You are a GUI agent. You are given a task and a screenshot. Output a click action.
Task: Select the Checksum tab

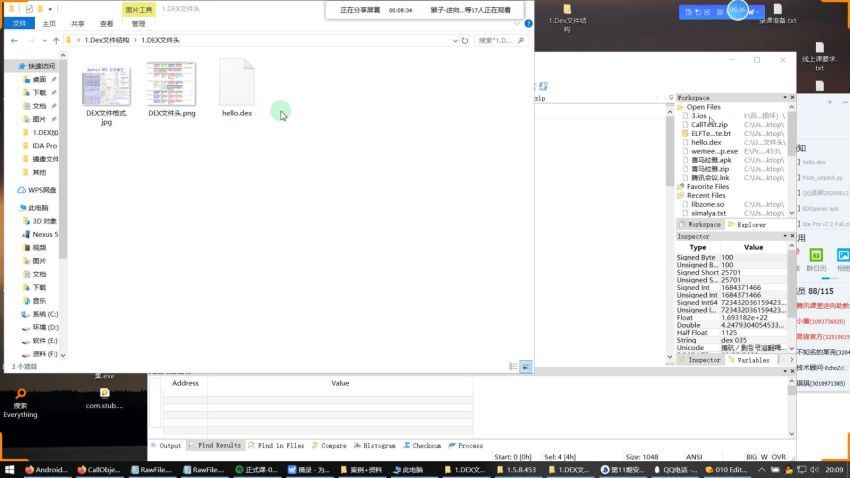pos(425,445)
